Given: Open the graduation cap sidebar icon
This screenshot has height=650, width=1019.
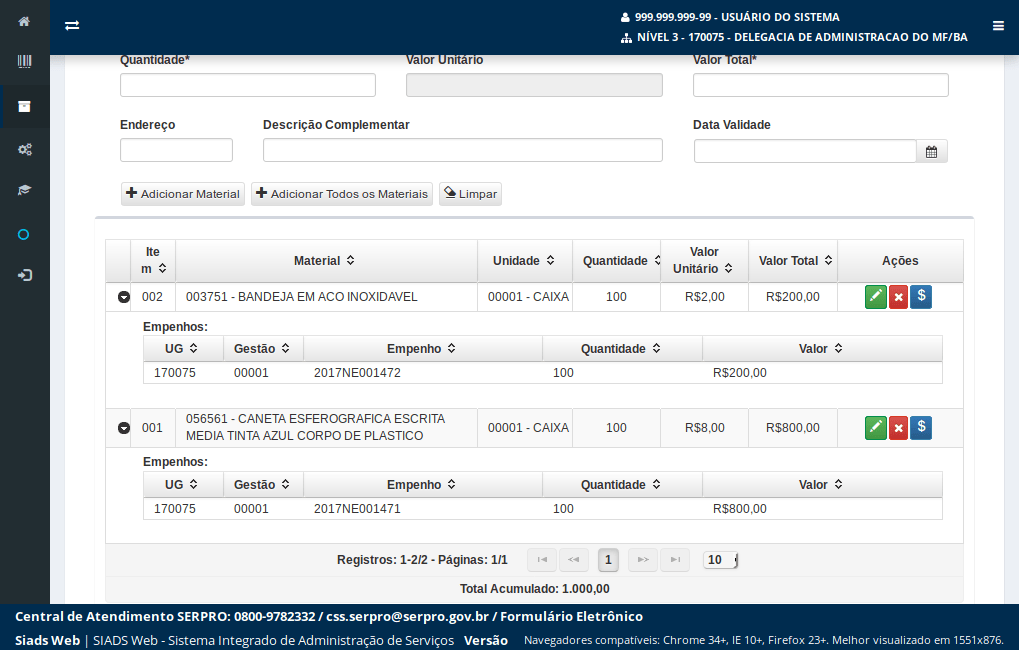Looking at the screenshot, I should pyautogui.click(x=24, y=190).
